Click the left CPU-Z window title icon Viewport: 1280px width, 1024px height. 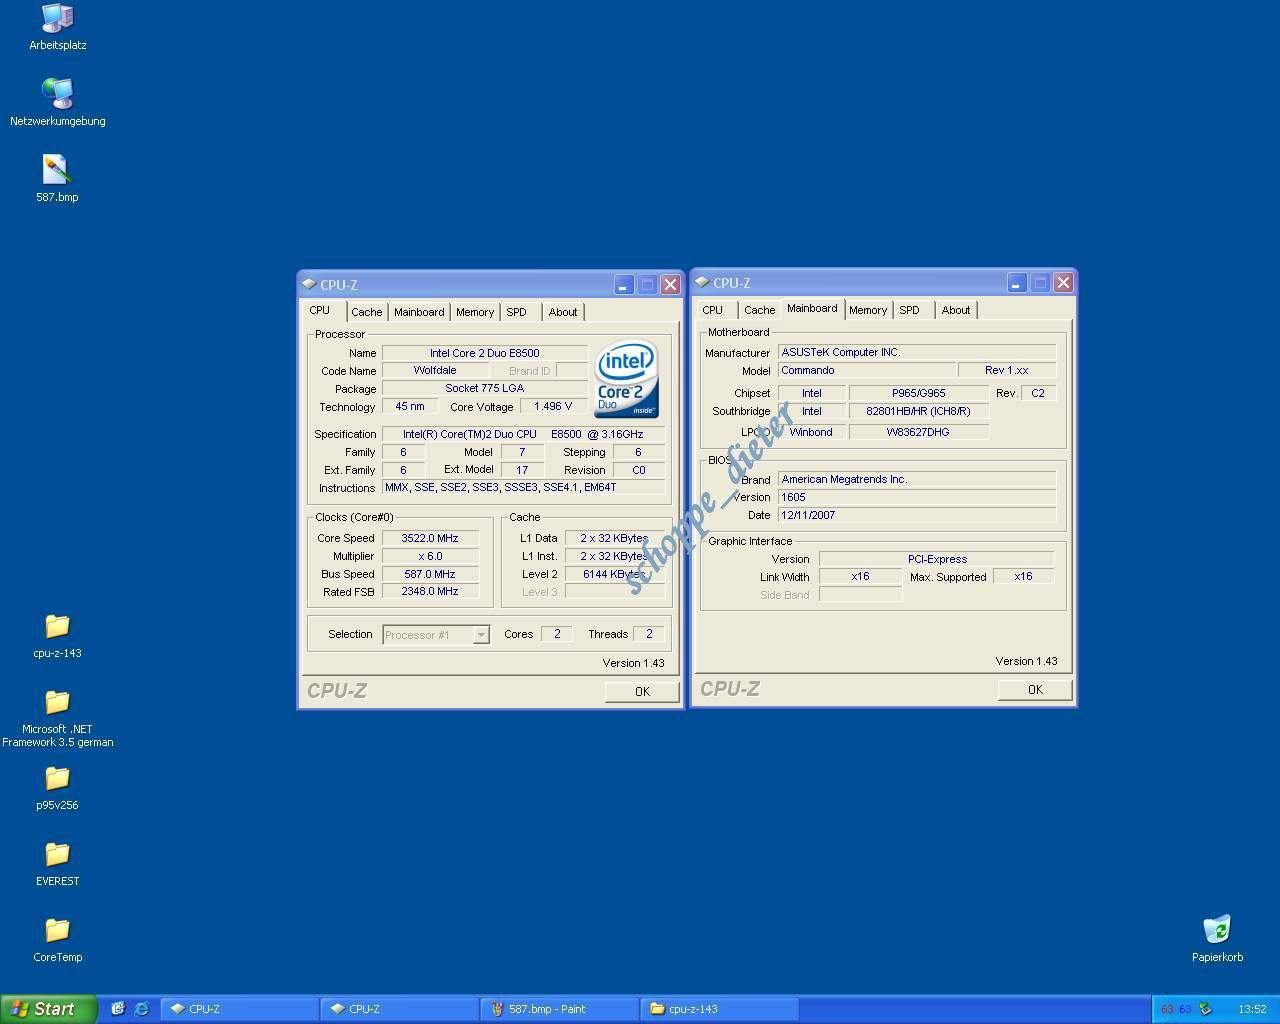(309, 284)
